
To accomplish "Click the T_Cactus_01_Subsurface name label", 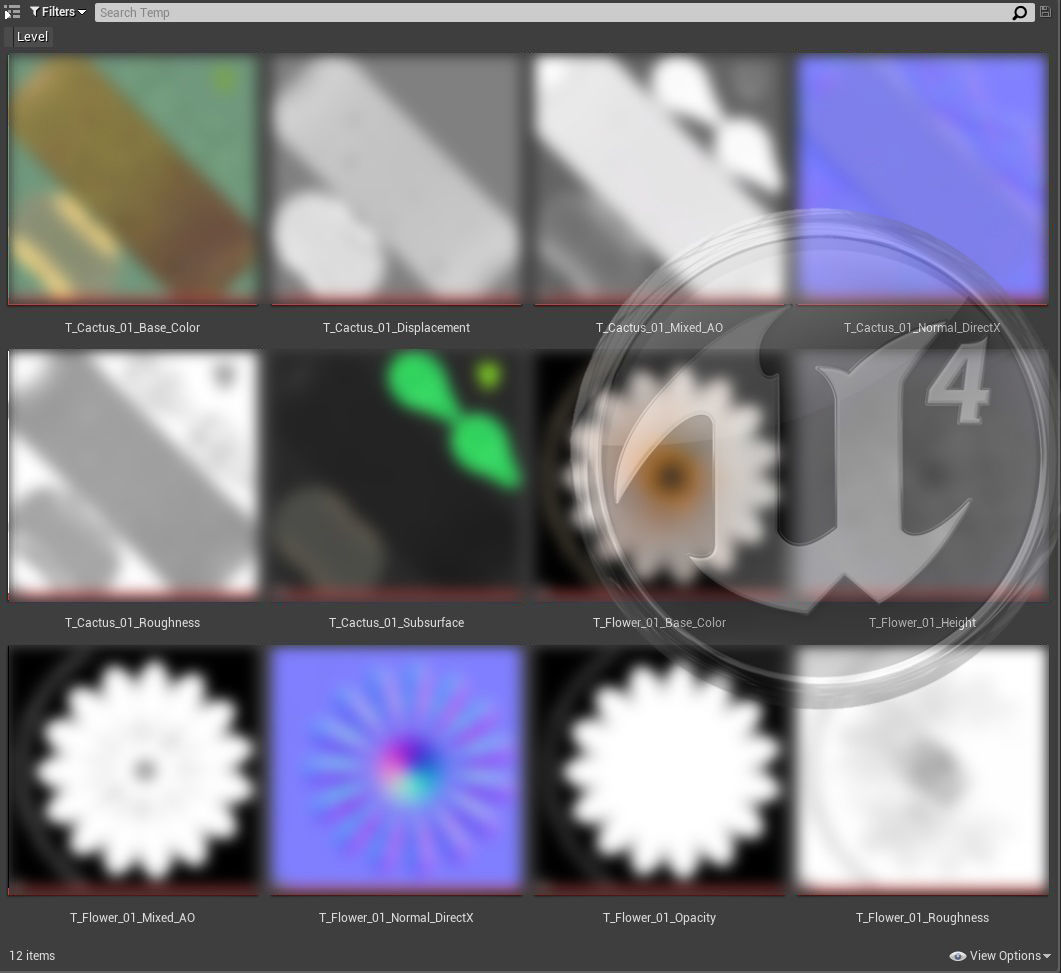I will 397,623.
